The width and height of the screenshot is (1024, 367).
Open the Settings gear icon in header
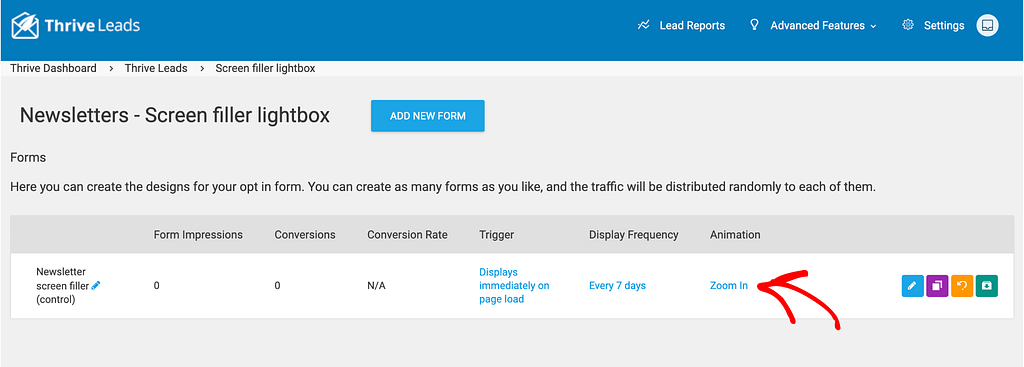click(x=908, y=25)
